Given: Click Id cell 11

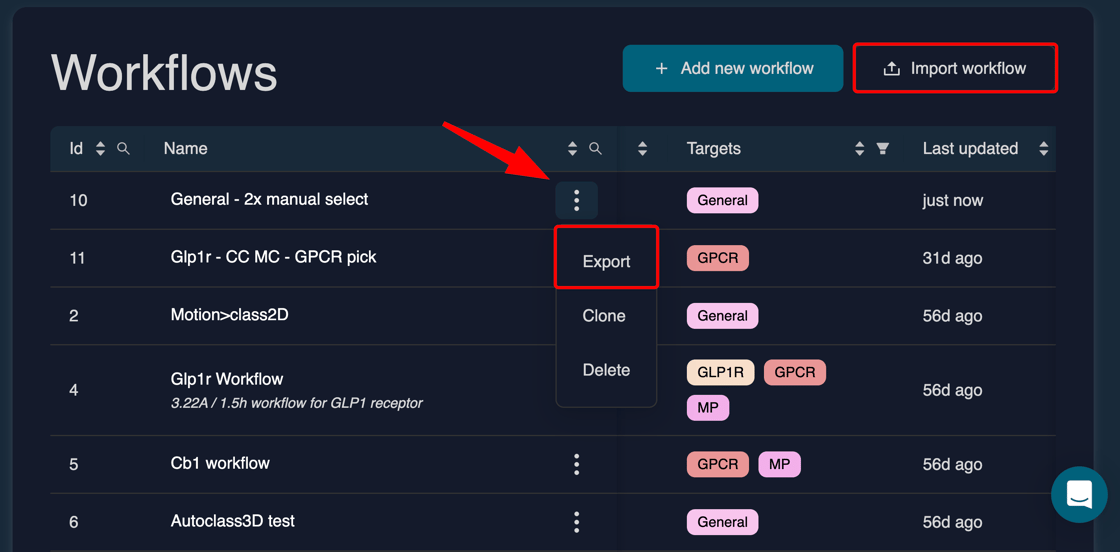Looking at the screenshot, I should (77, 258).
